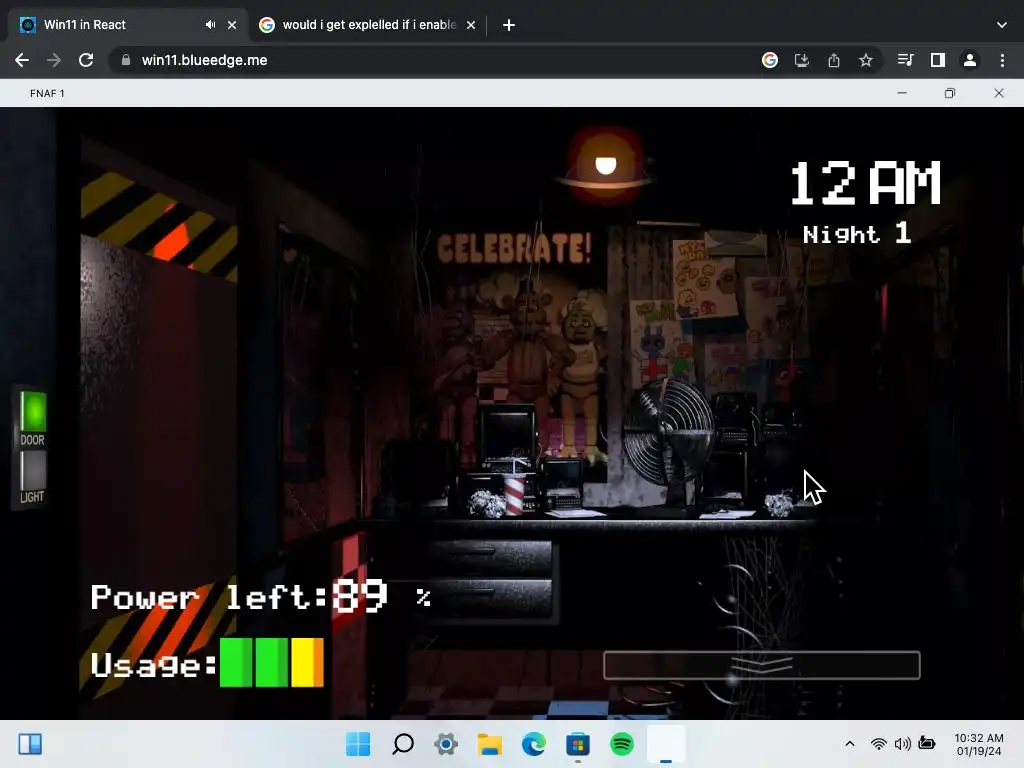Launch Settings from the taskbar
Viewport: 1024px width, 768px height.
click(x=446, y=744)
